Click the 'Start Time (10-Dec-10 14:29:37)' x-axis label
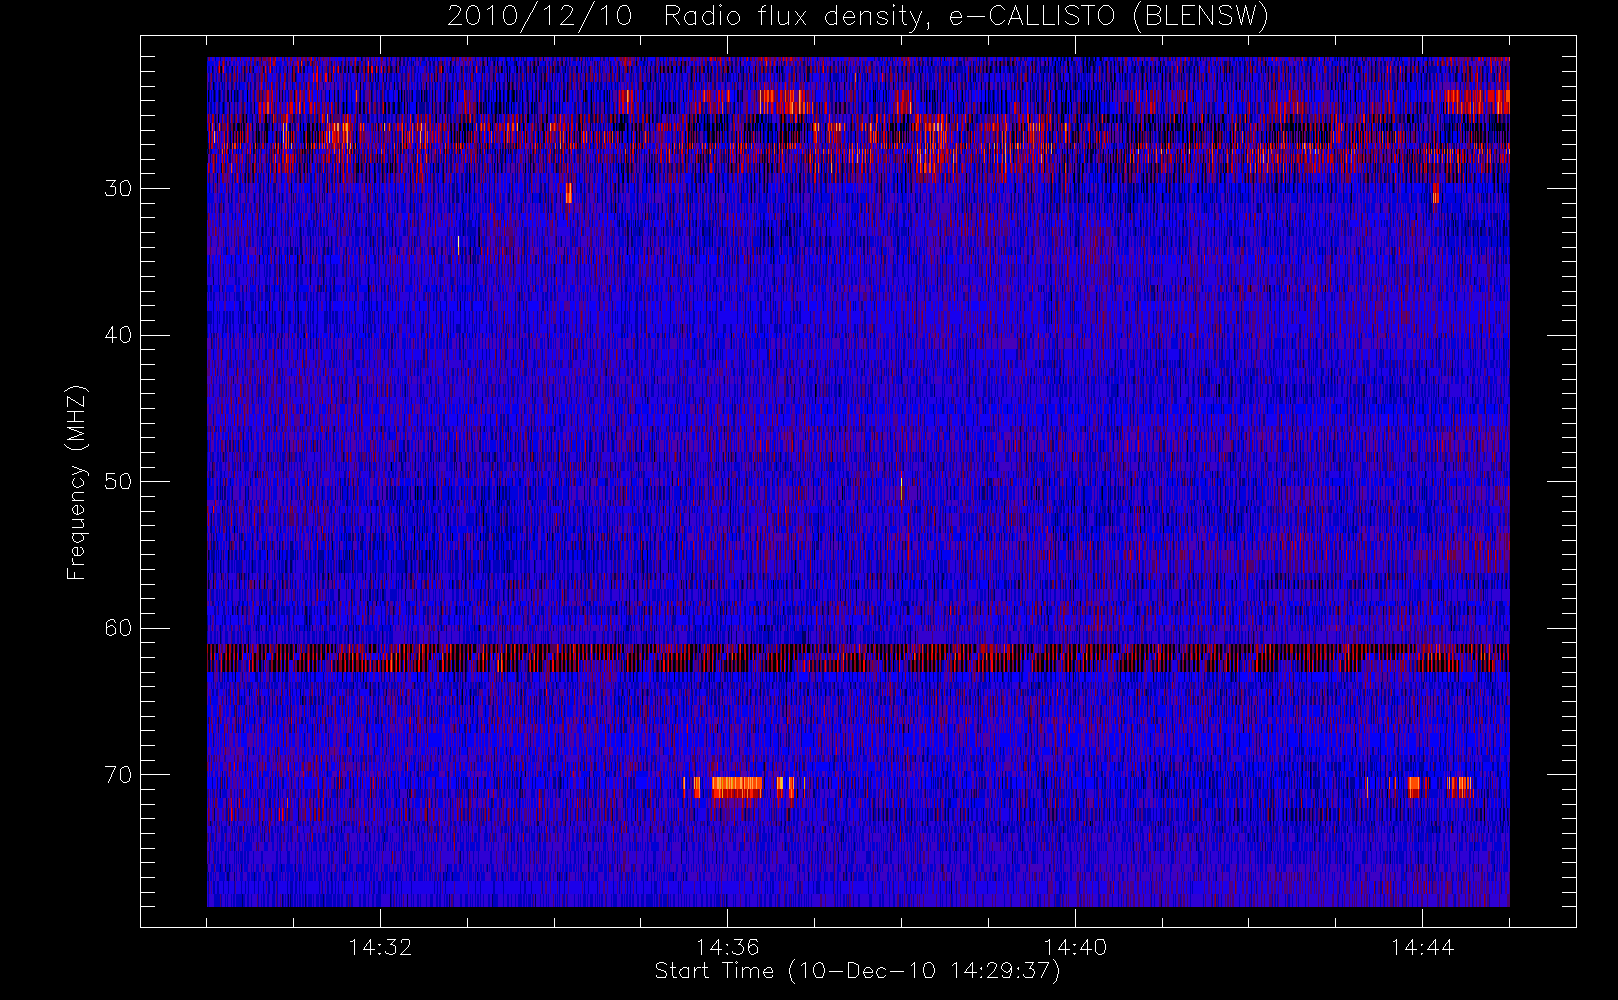 pos(857,971)
